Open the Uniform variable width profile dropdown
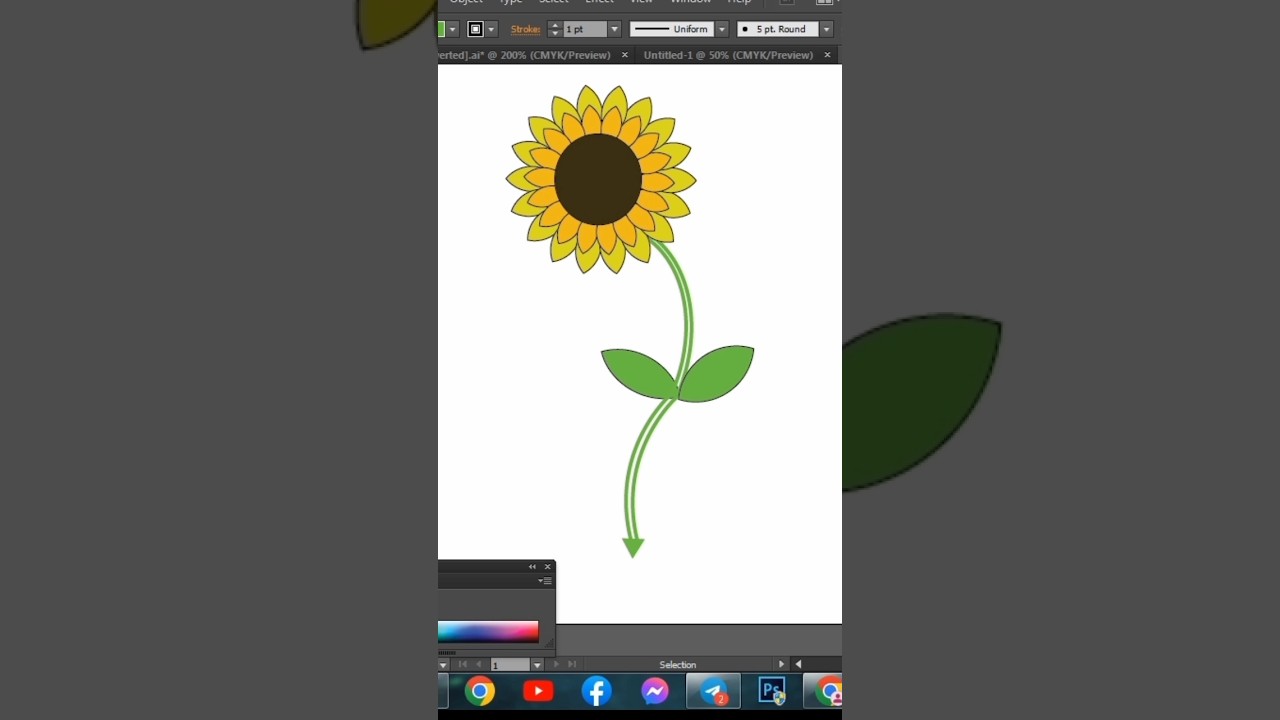Screen dimensions: 1280x720 pyautogui.click(x=722, y=29)
